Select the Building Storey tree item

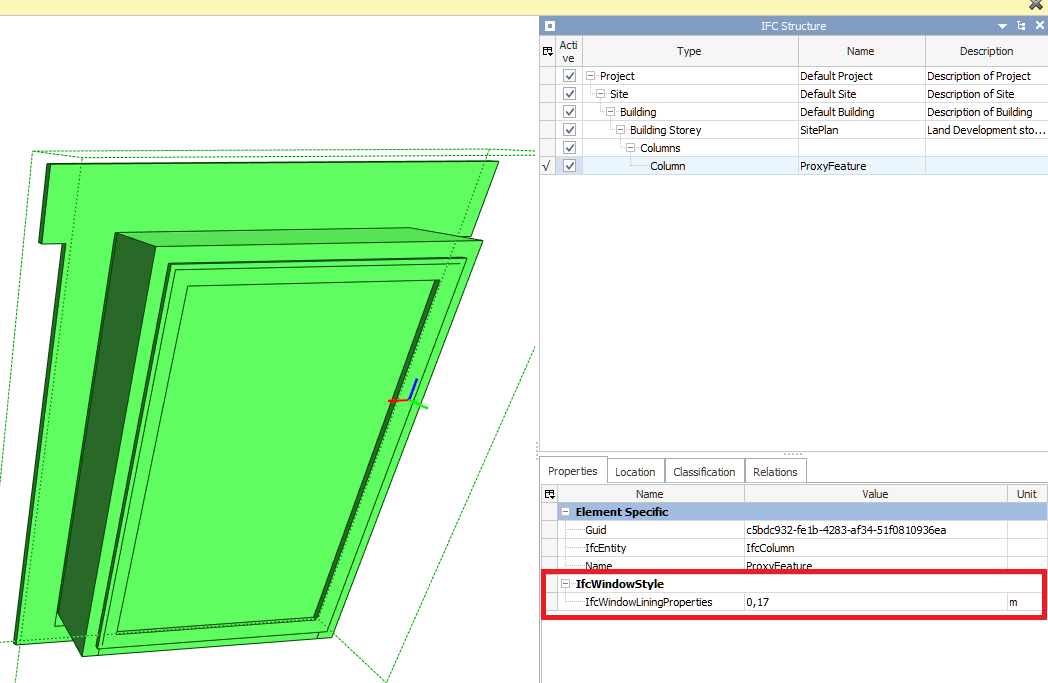[x=666, y=130]
